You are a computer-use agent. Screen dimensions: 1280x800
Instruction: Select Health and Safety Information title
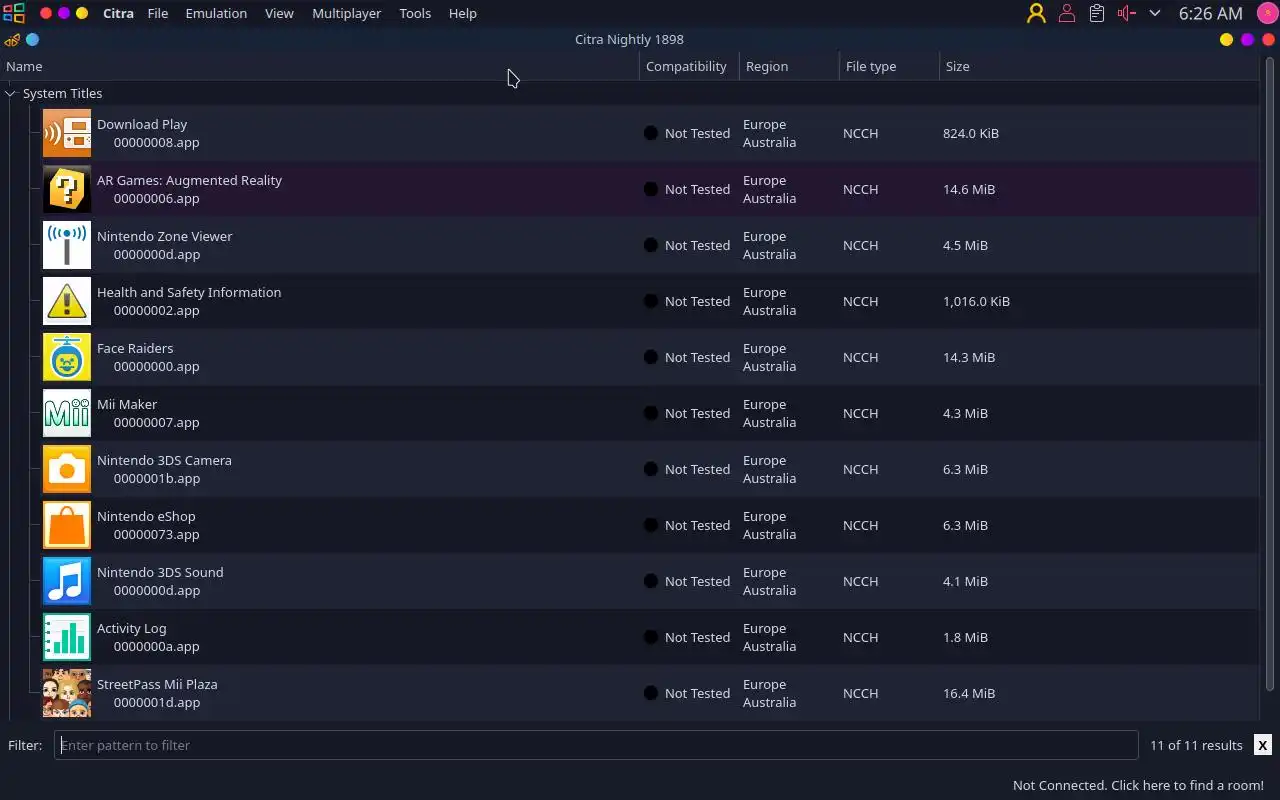(x=189, y=292)
